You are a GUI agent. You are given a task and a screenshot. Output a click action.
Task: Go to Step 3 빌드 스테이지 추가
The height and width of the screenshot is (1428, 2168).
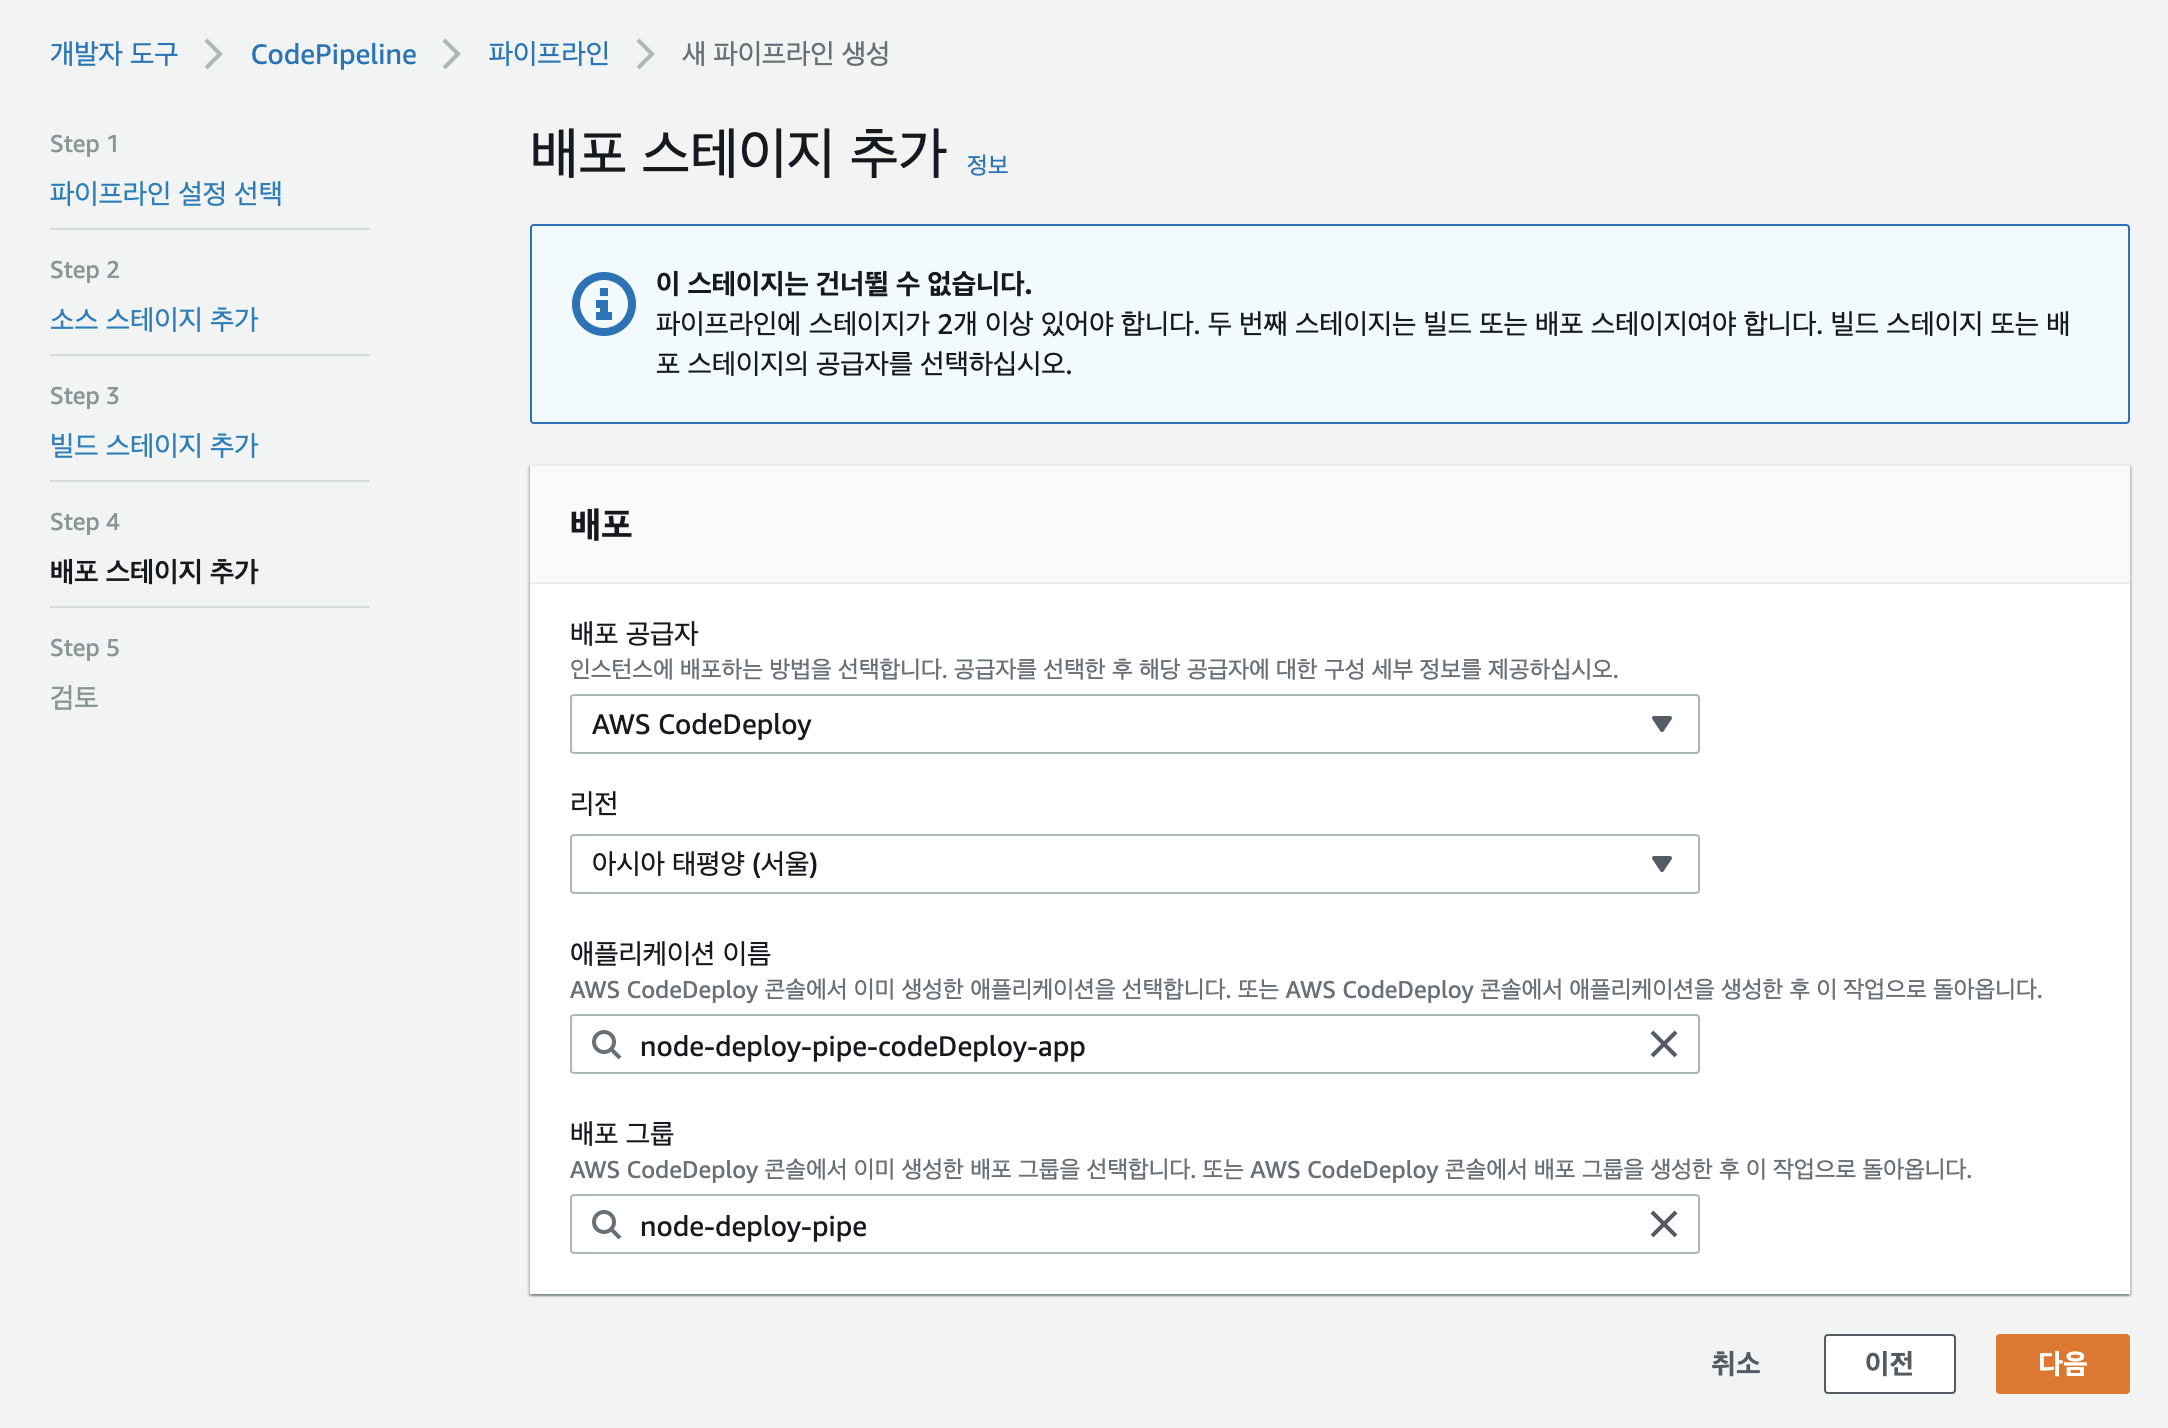tap(154, 444)
